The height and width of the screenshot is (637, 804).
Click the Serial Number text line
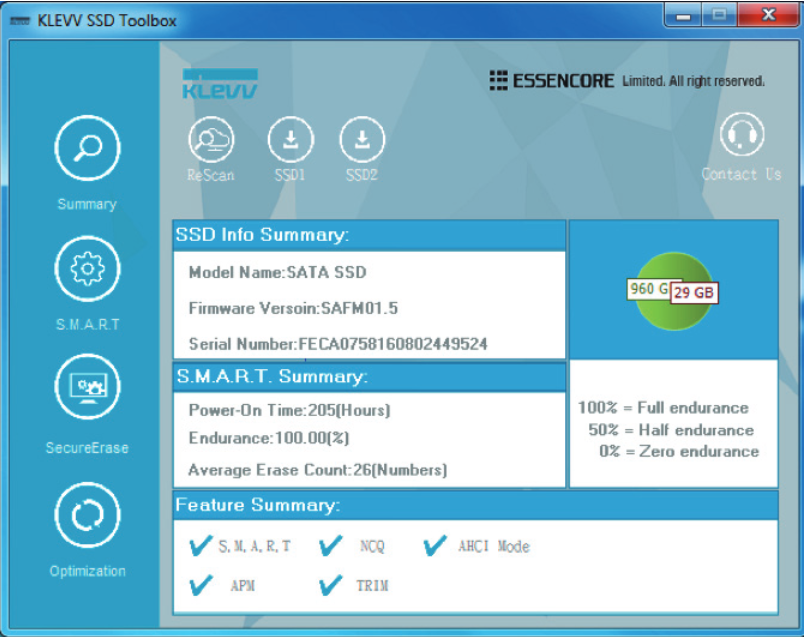pos(338,344)
